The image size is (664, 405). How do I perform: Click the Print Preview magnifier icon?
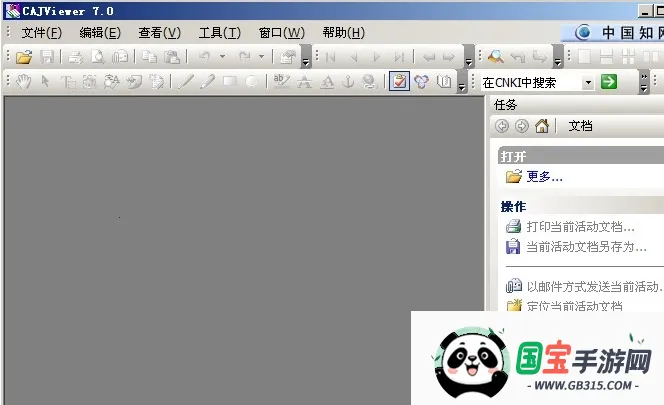98,56
